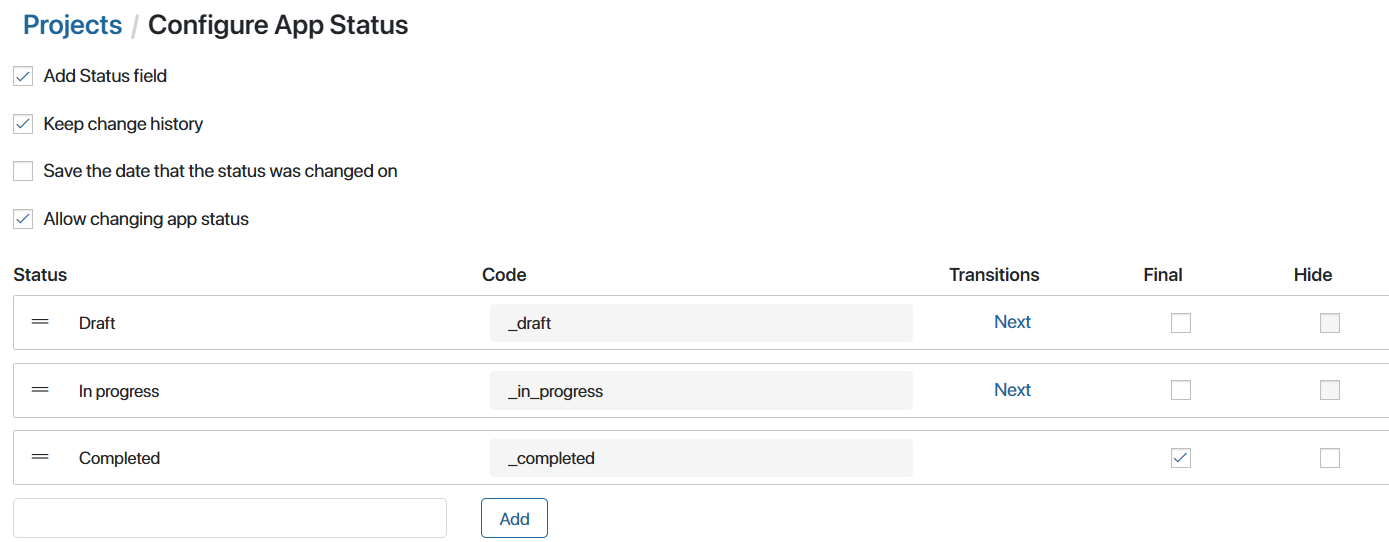The width and height of the screenshot is (1389, 542).
Task: Uncheck Final for Completed status
Action: (1181, 458)
